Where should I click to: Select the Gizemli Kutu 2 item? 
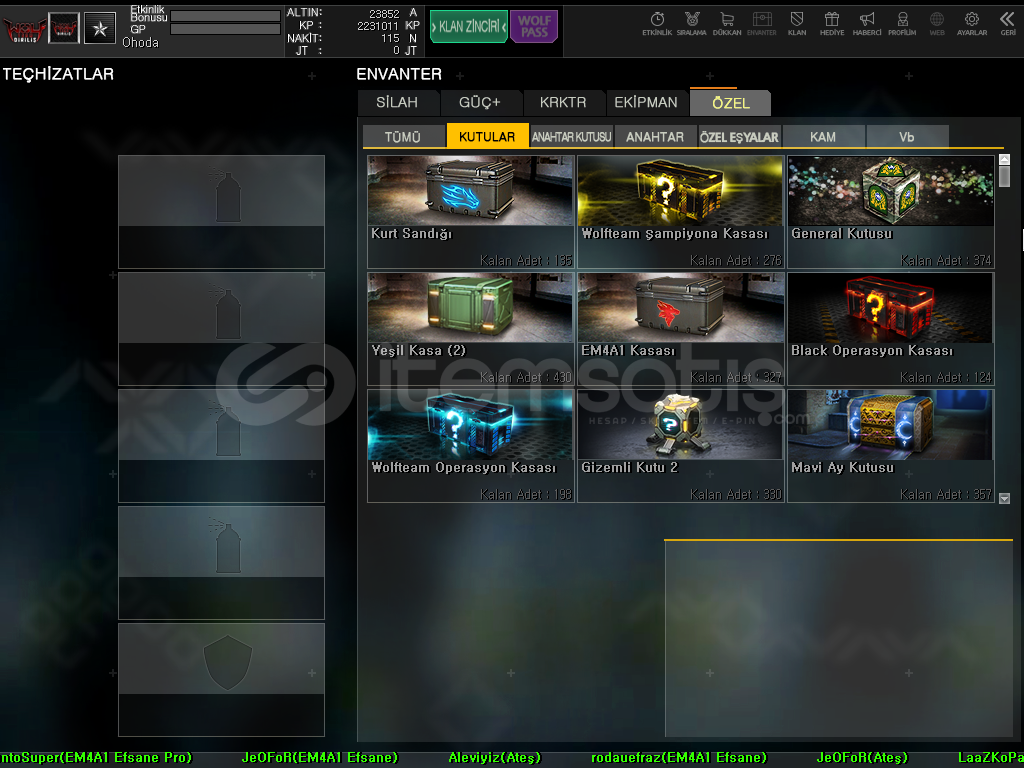(681, 446)
